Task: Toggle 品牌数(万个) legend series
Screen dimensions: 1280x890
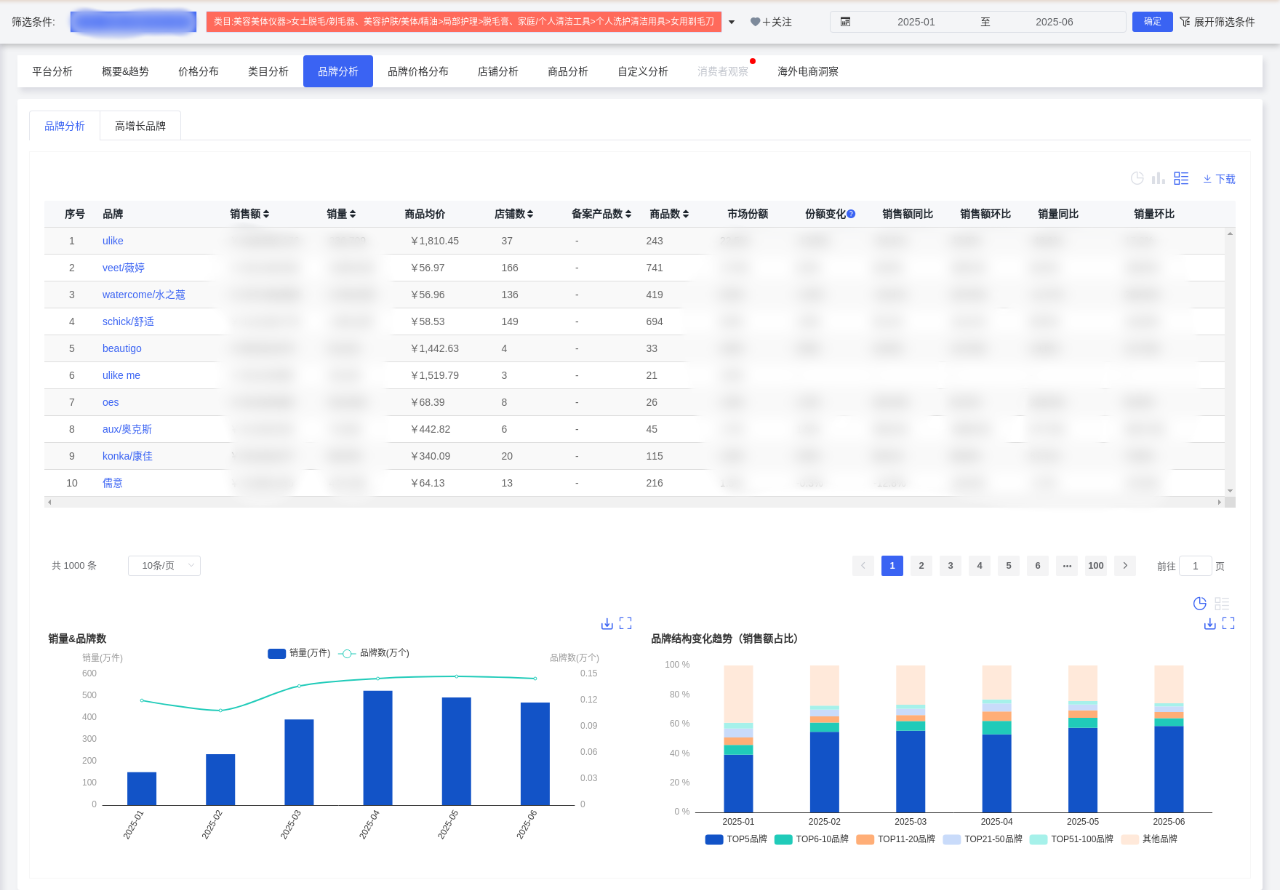Action: [374, 653]
